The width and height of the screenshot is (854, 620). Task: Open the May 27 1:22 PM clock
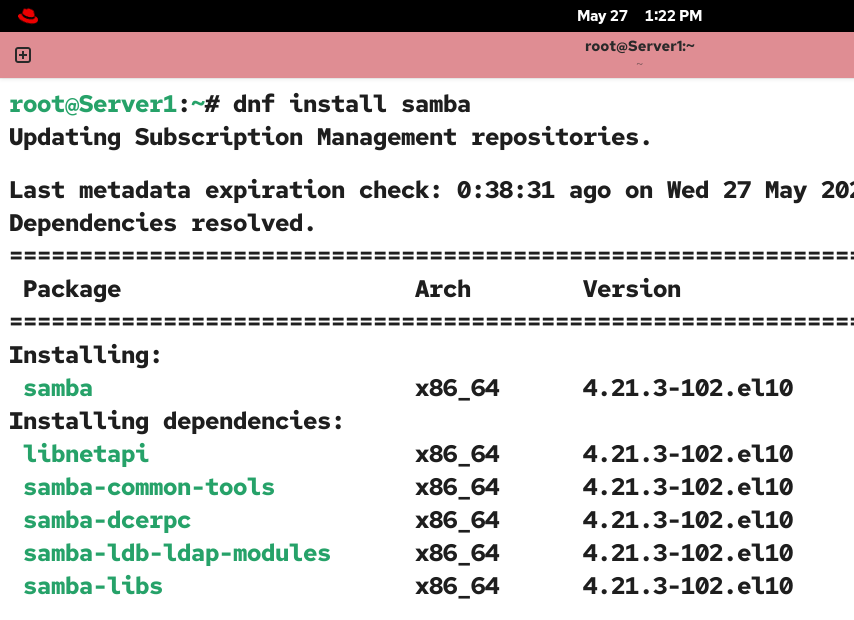click(x=639, y=16)
